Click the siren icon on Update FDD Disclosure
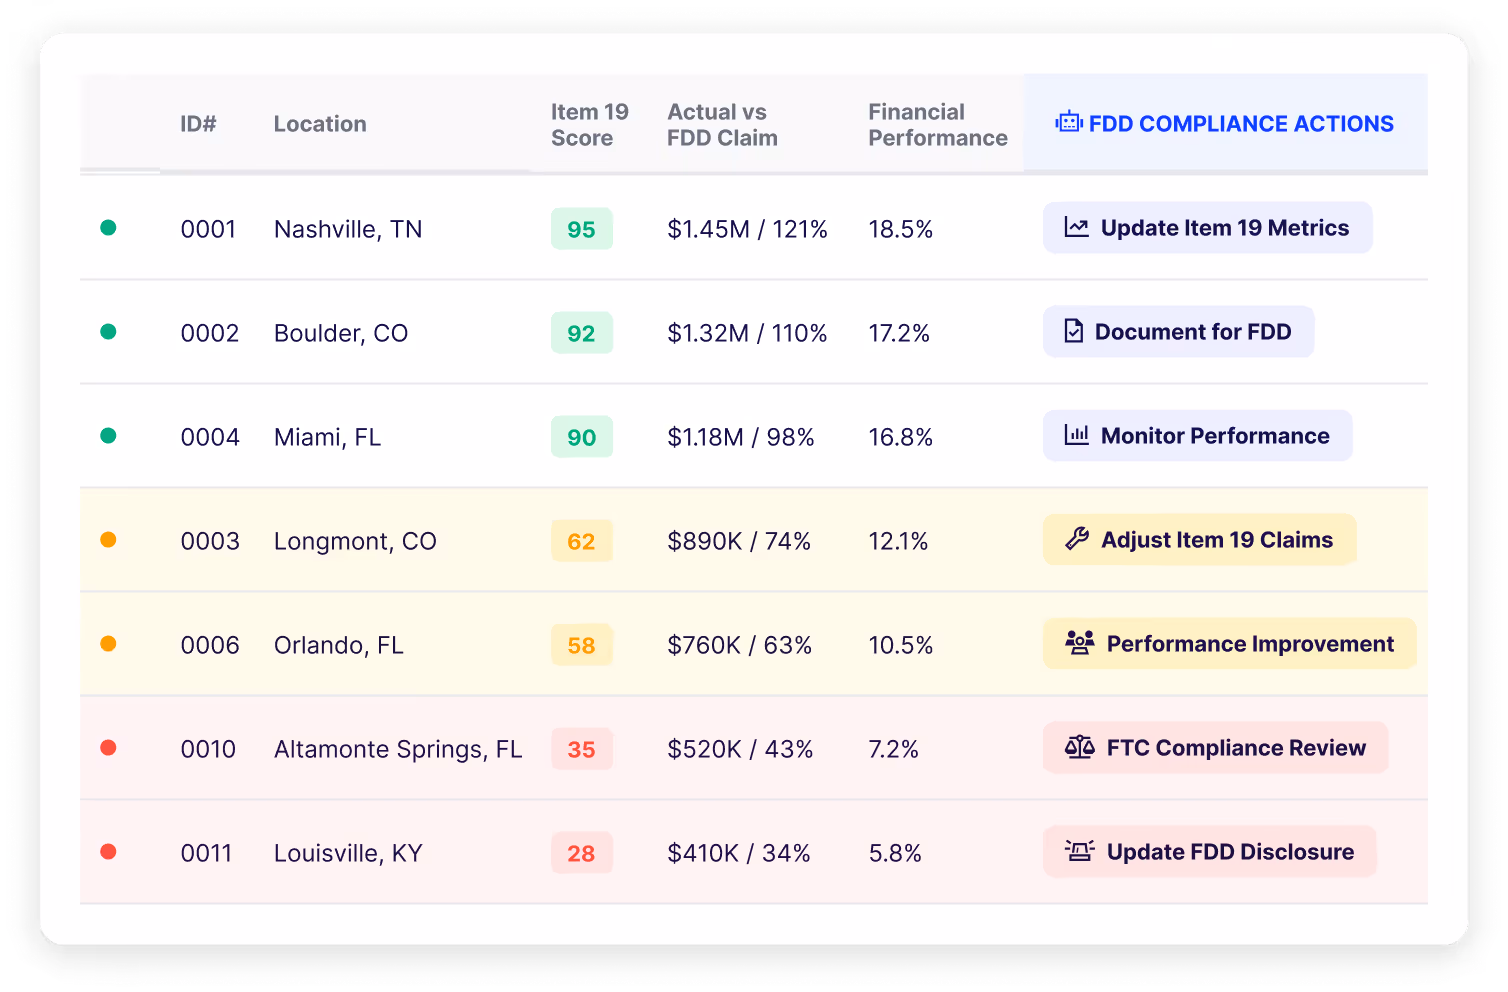Image resolution: width=1508 pixels, height=992 pixels. coord(1079,852)
